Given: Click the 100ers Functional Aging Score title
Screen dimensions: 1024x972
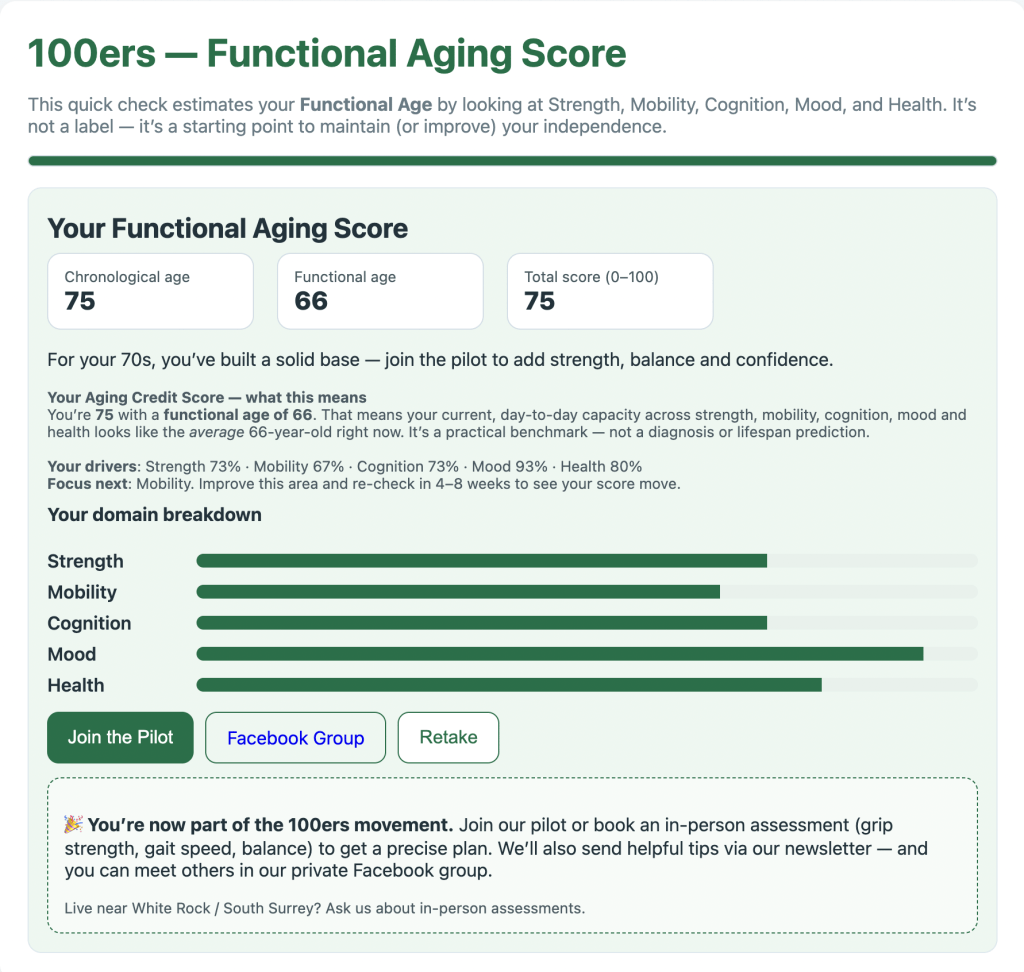Looking at the screenshot, I should pyautogui.click(x=327, y=54).
